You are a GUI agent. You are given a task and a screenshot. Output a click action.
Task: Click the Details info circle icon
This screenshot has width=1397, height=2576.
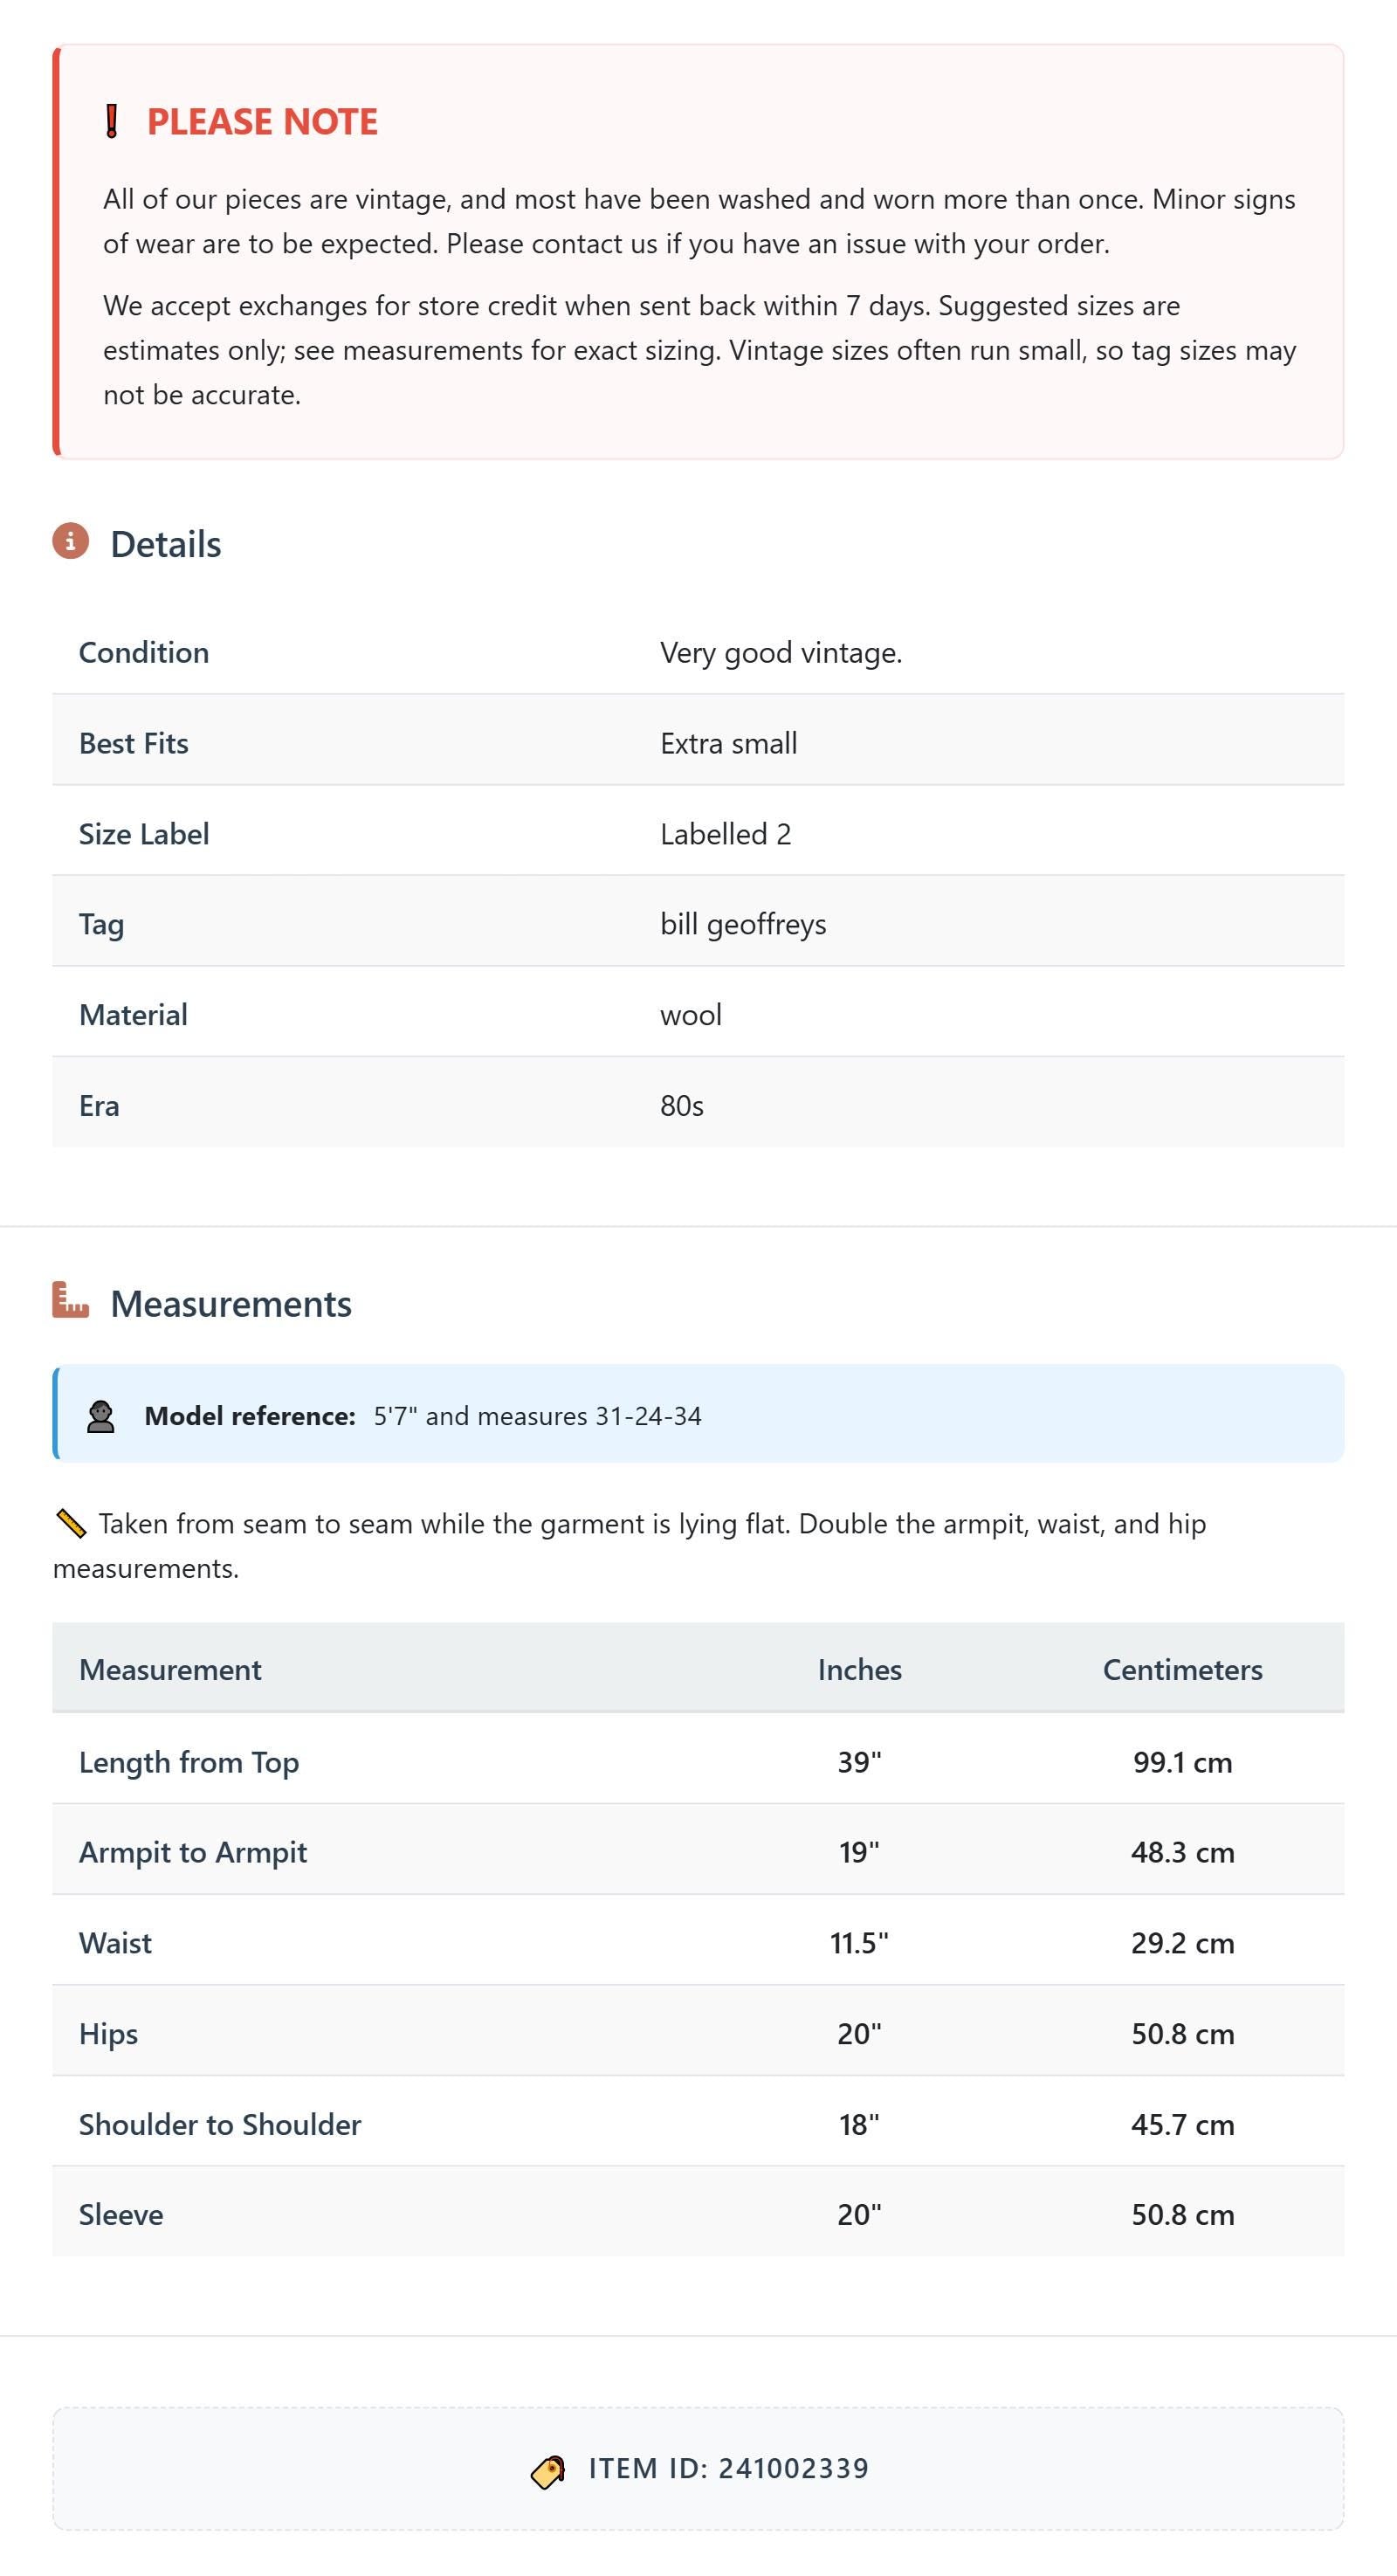(71, 541)
